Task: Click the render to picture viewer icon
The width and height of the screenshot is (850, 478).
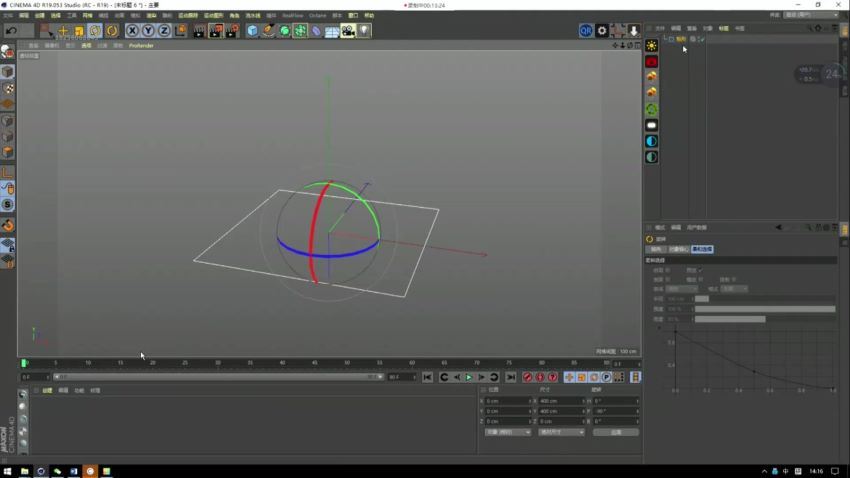Action: pos(216,31)
